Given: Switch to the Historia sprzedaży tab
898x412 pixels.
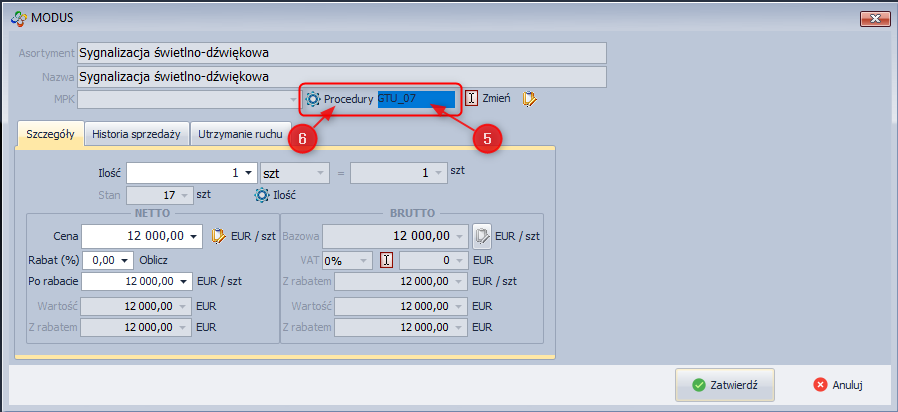Looking at the screenshot, I should pos(137,133).
